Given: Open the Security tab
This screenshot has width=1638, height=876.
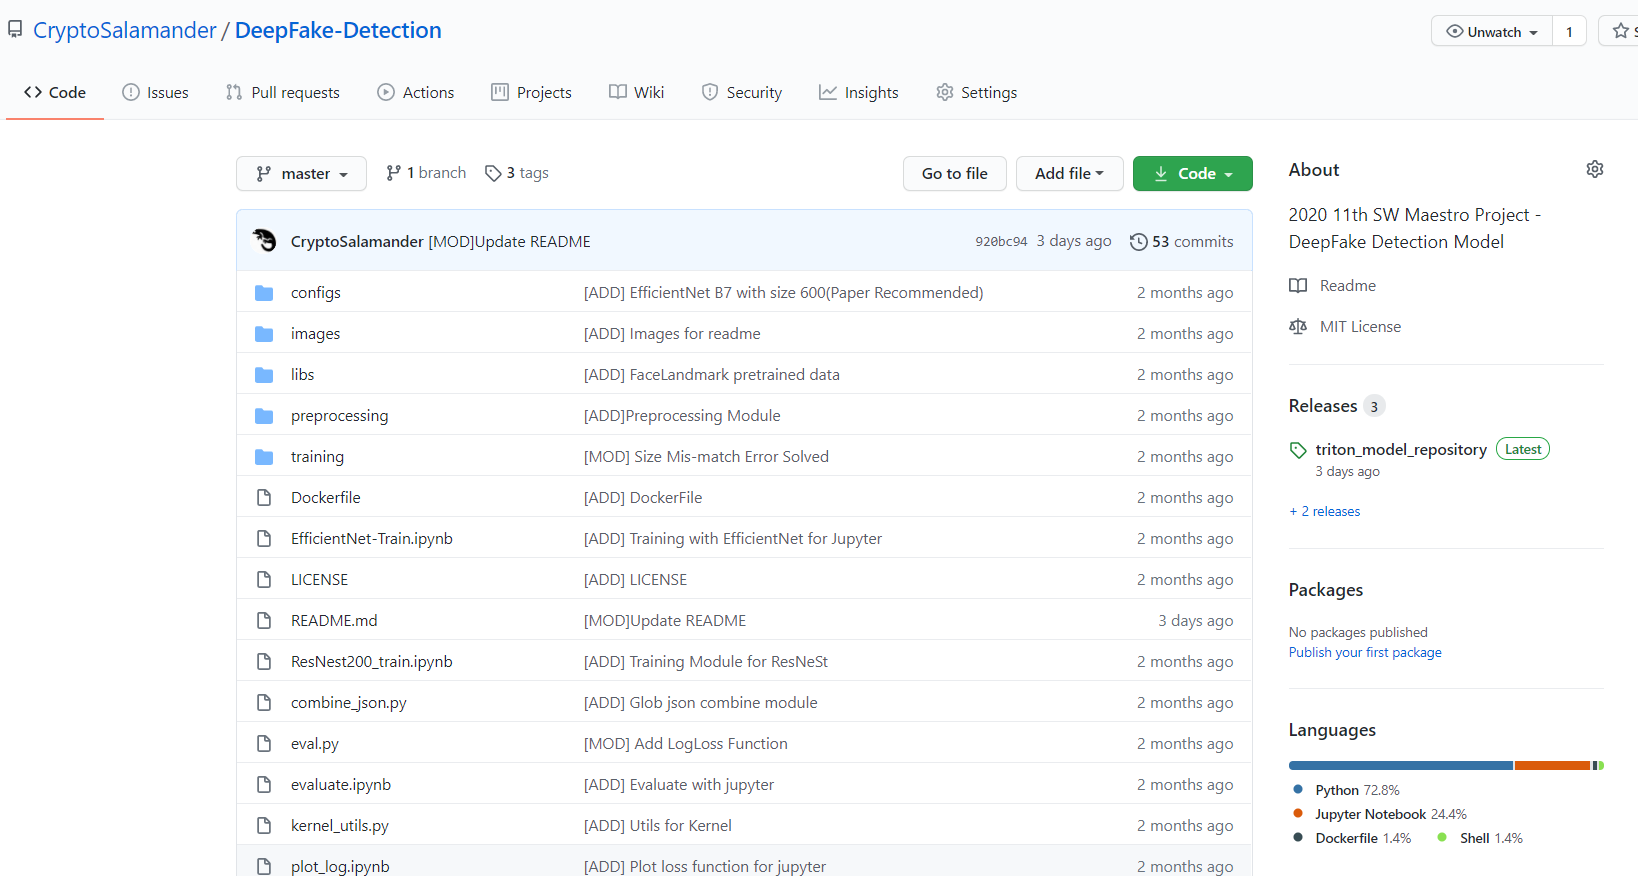Looking at the screenshot, I should [742, 92].
